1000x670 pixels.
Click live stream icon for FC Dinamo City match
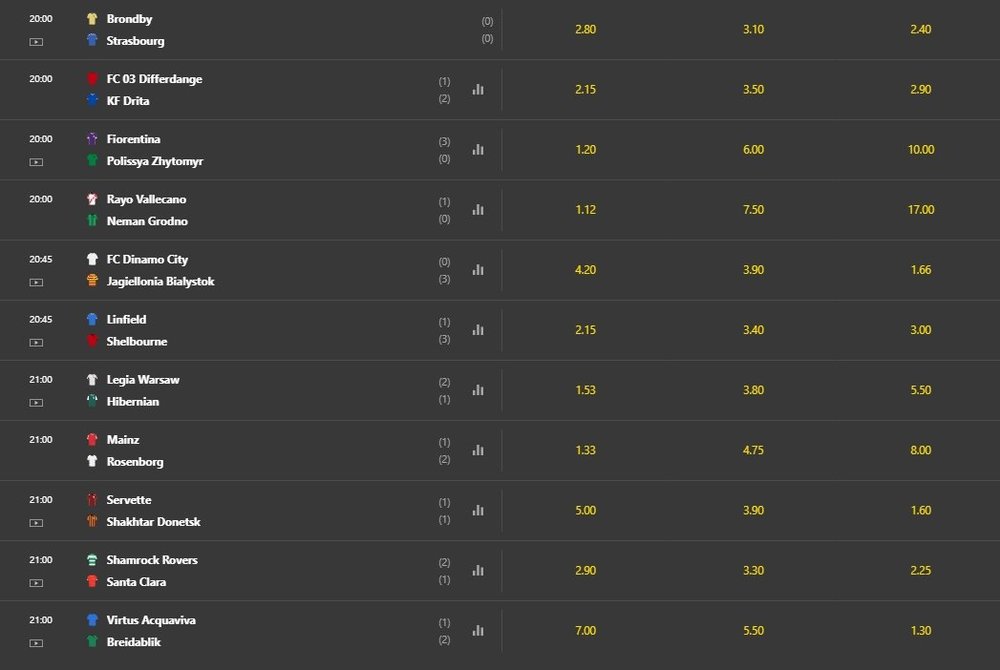coord(36,282)
